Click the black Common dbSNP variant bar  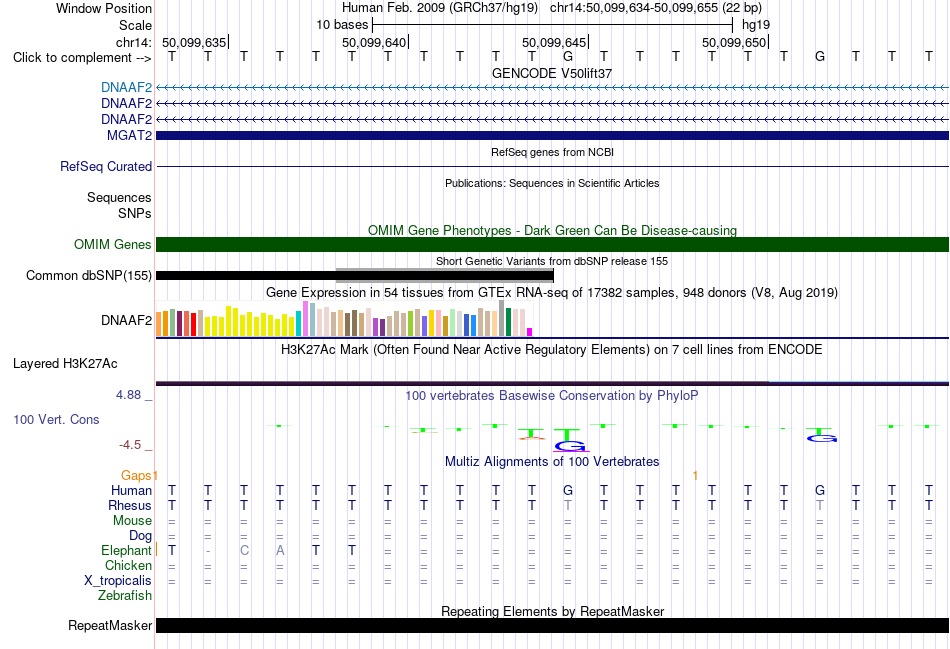[354, 276]
